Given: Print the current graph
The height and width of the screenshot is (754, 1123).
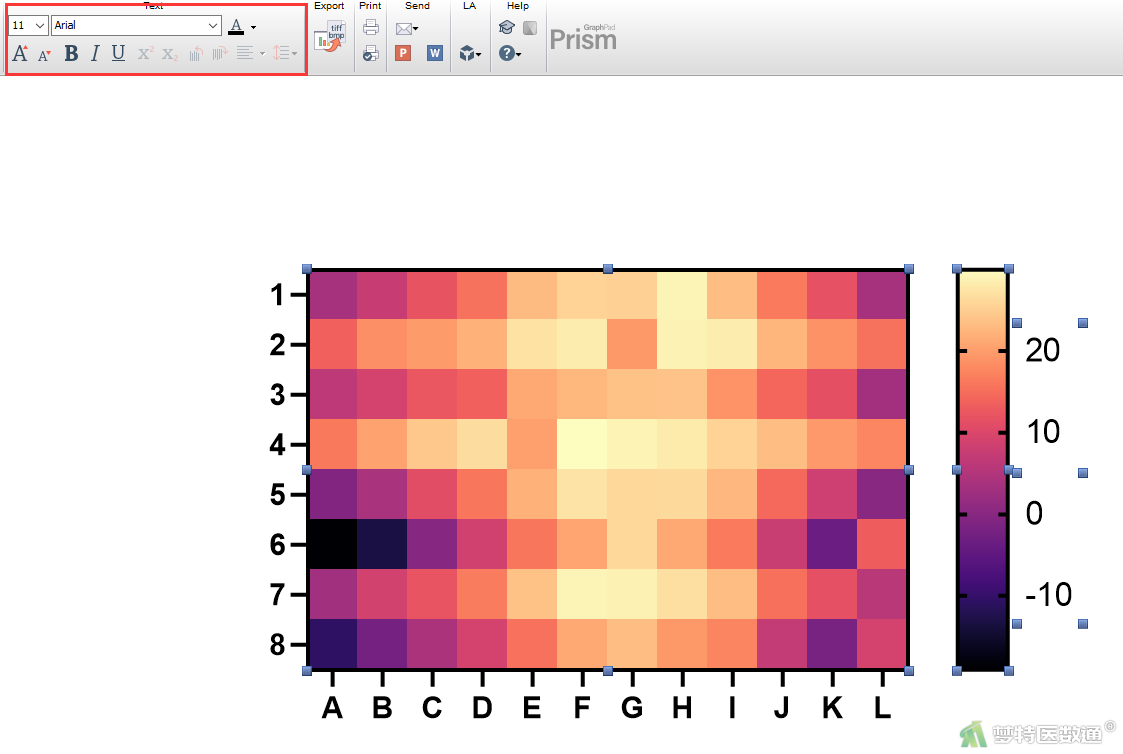Looking at the screenshot, I should tap(370, 28).
